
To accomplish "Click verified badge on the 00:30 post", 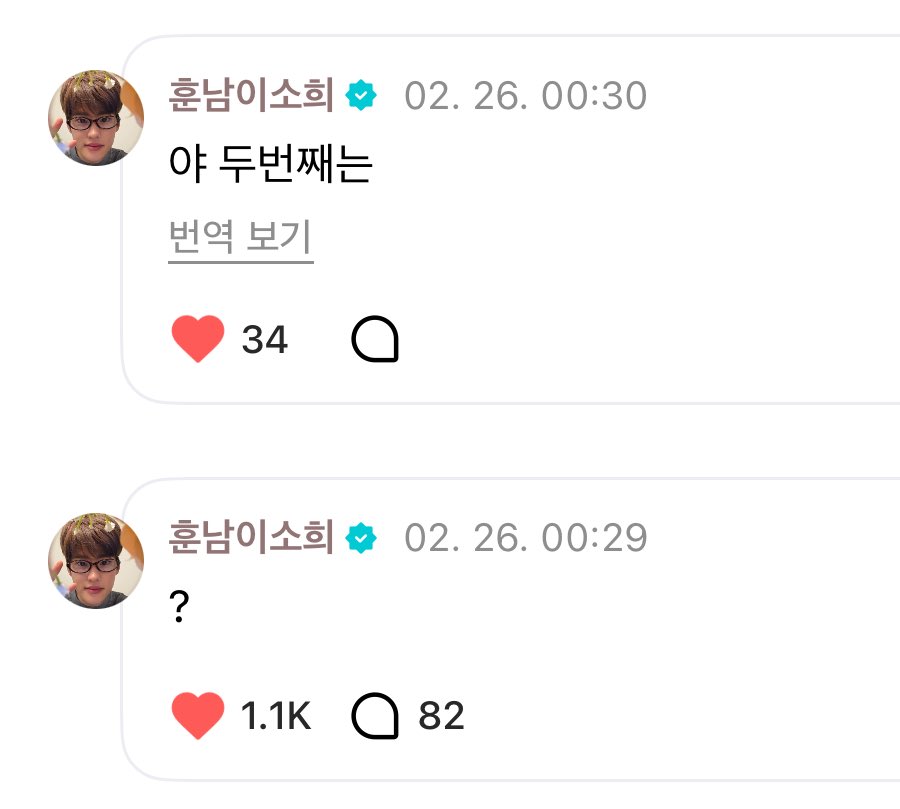I will (361, 96).
